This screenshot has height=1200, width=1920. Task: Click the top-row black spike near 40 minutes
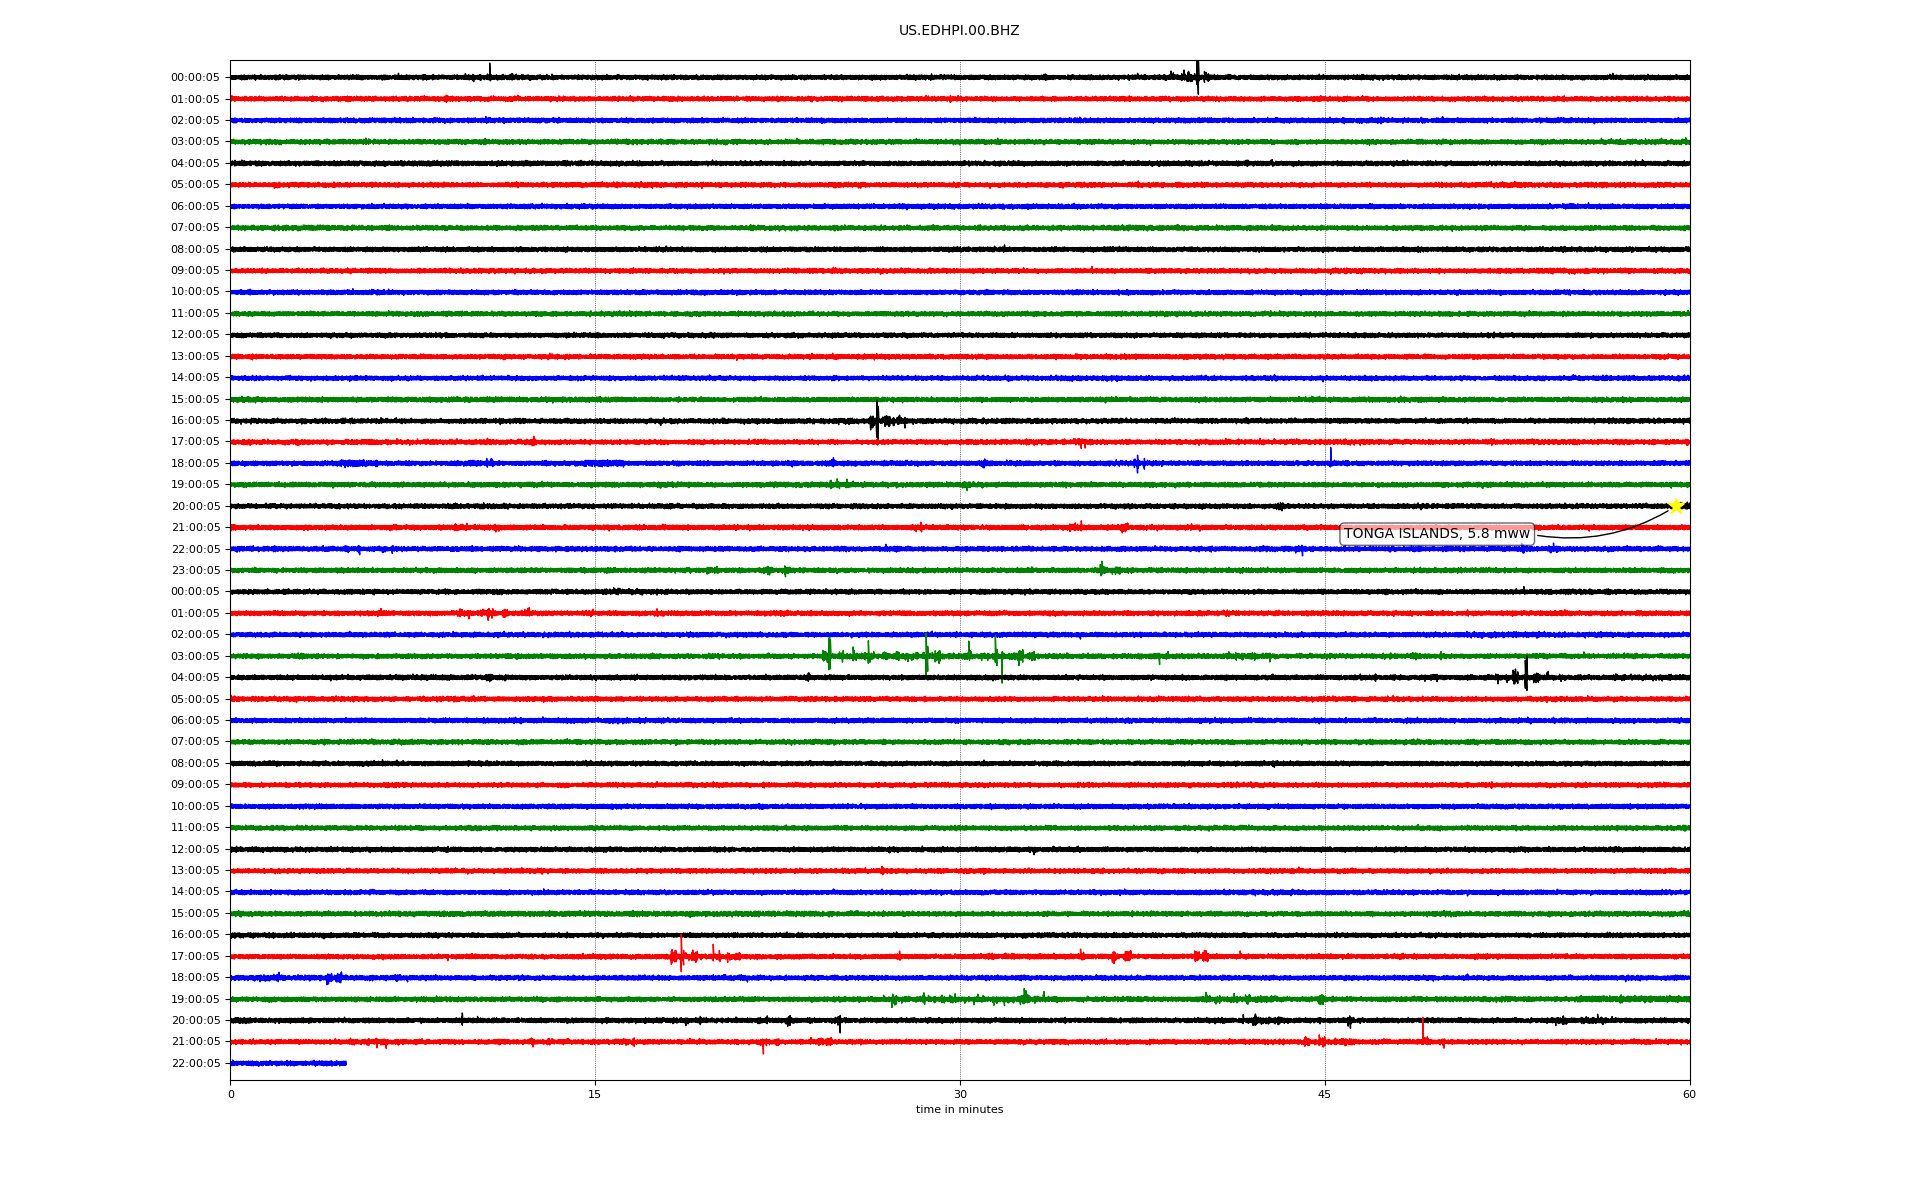point(1197,77)
